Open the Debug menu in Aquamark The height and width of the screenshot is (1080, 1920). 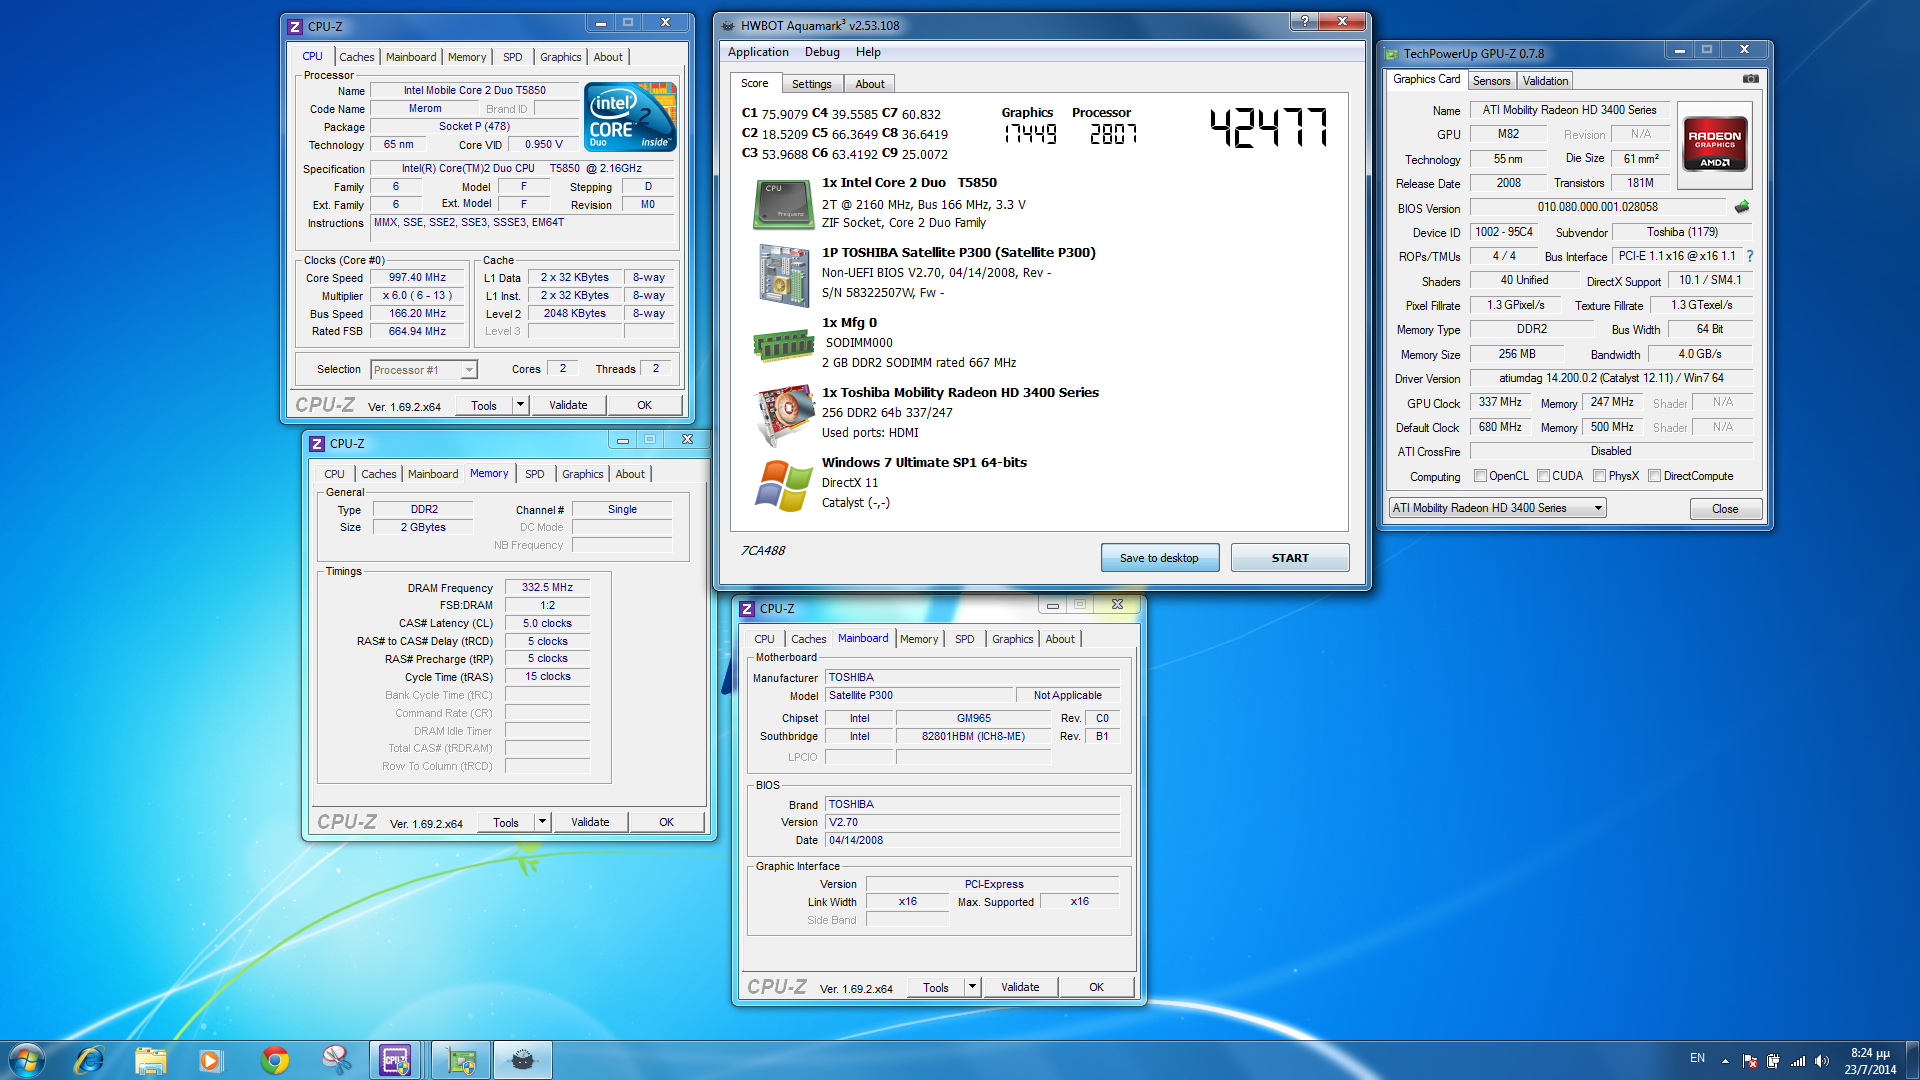coord(822,52)
